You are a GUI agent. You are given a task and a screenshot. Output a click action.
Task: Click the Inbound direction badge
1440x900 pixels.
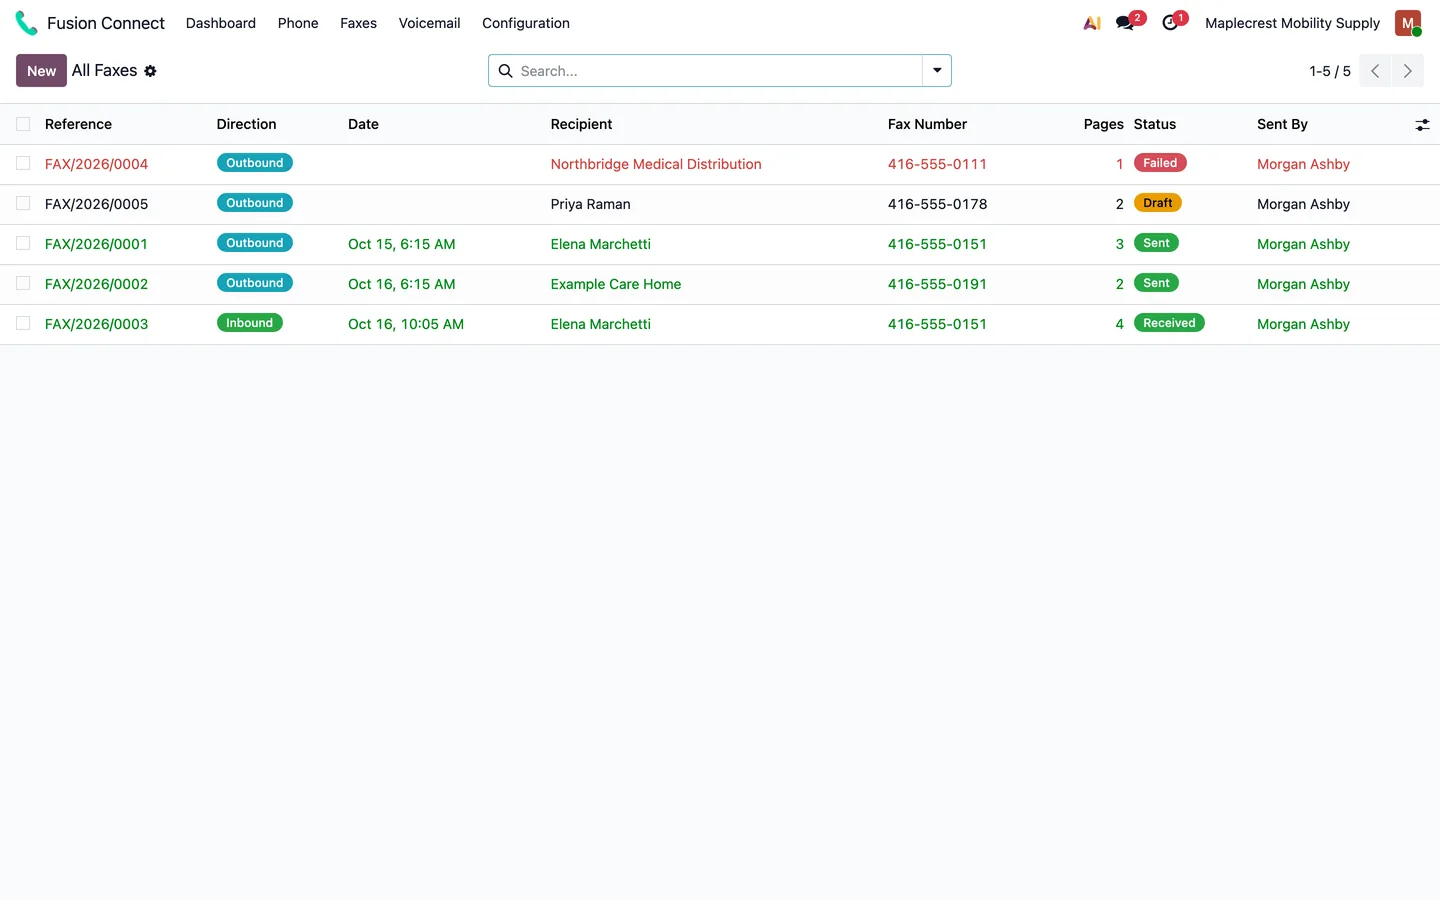point(250,323)
